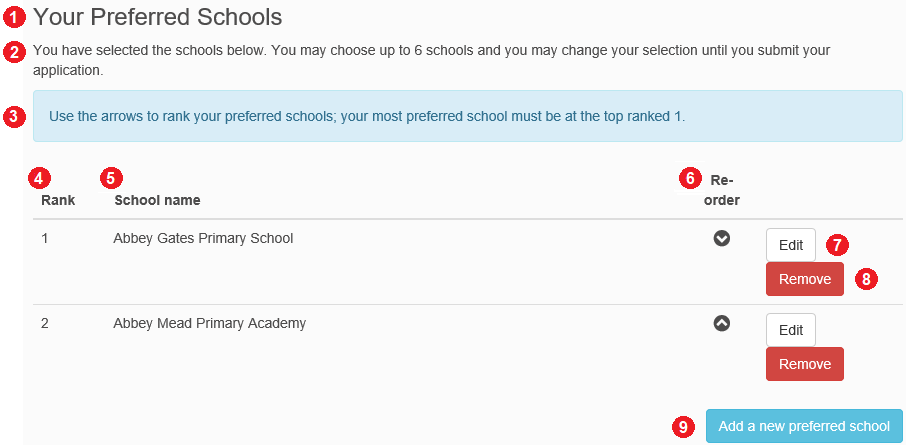Click the Rank column header
The image size is (906, 445).
pos(58,201)
